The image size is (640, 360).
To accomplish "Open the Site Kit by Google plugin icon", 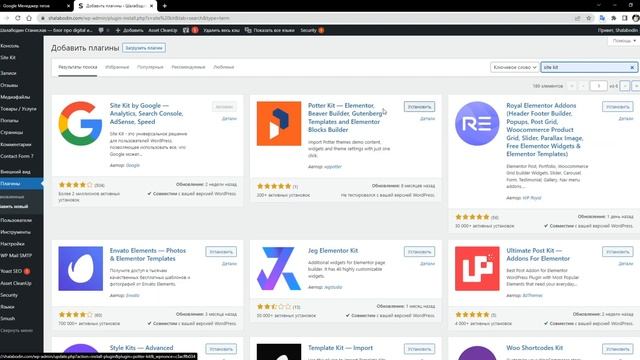I will point(80,123).
